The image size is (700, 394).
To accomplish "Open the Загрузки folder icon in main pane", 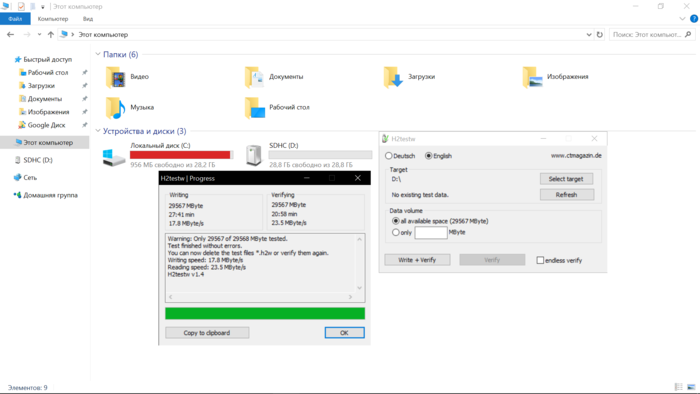I will tap(393, 77).
